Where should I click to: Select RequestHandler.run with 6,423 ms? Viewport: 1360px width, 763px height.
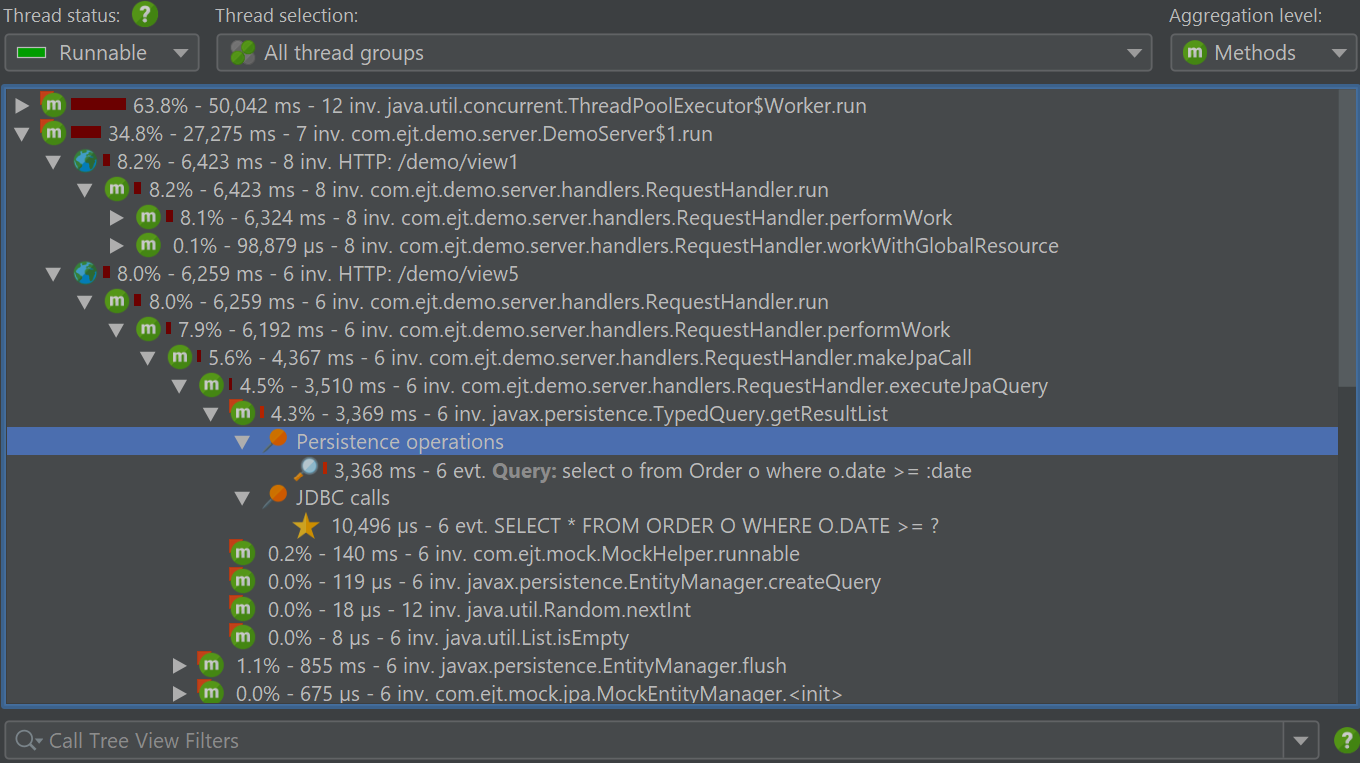pos(489,189)
